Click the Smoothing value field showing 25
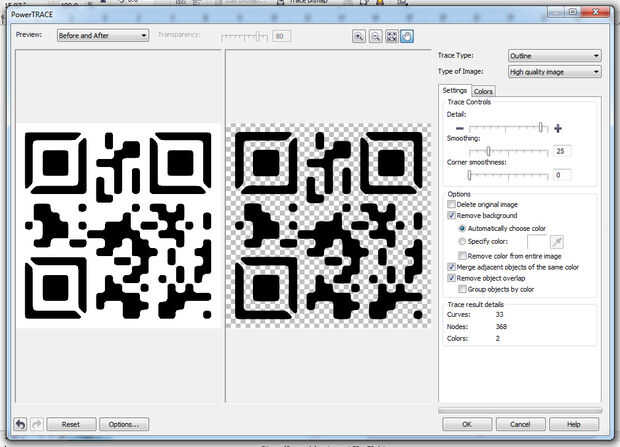The width and height of the screenshot is (620, 447). [561, 151]
